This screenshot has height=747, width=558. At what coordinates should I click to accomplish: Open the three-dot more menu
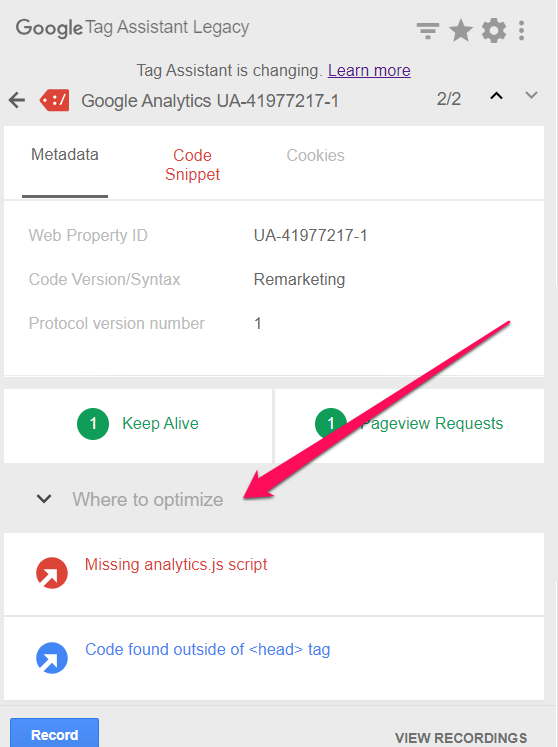522,31
